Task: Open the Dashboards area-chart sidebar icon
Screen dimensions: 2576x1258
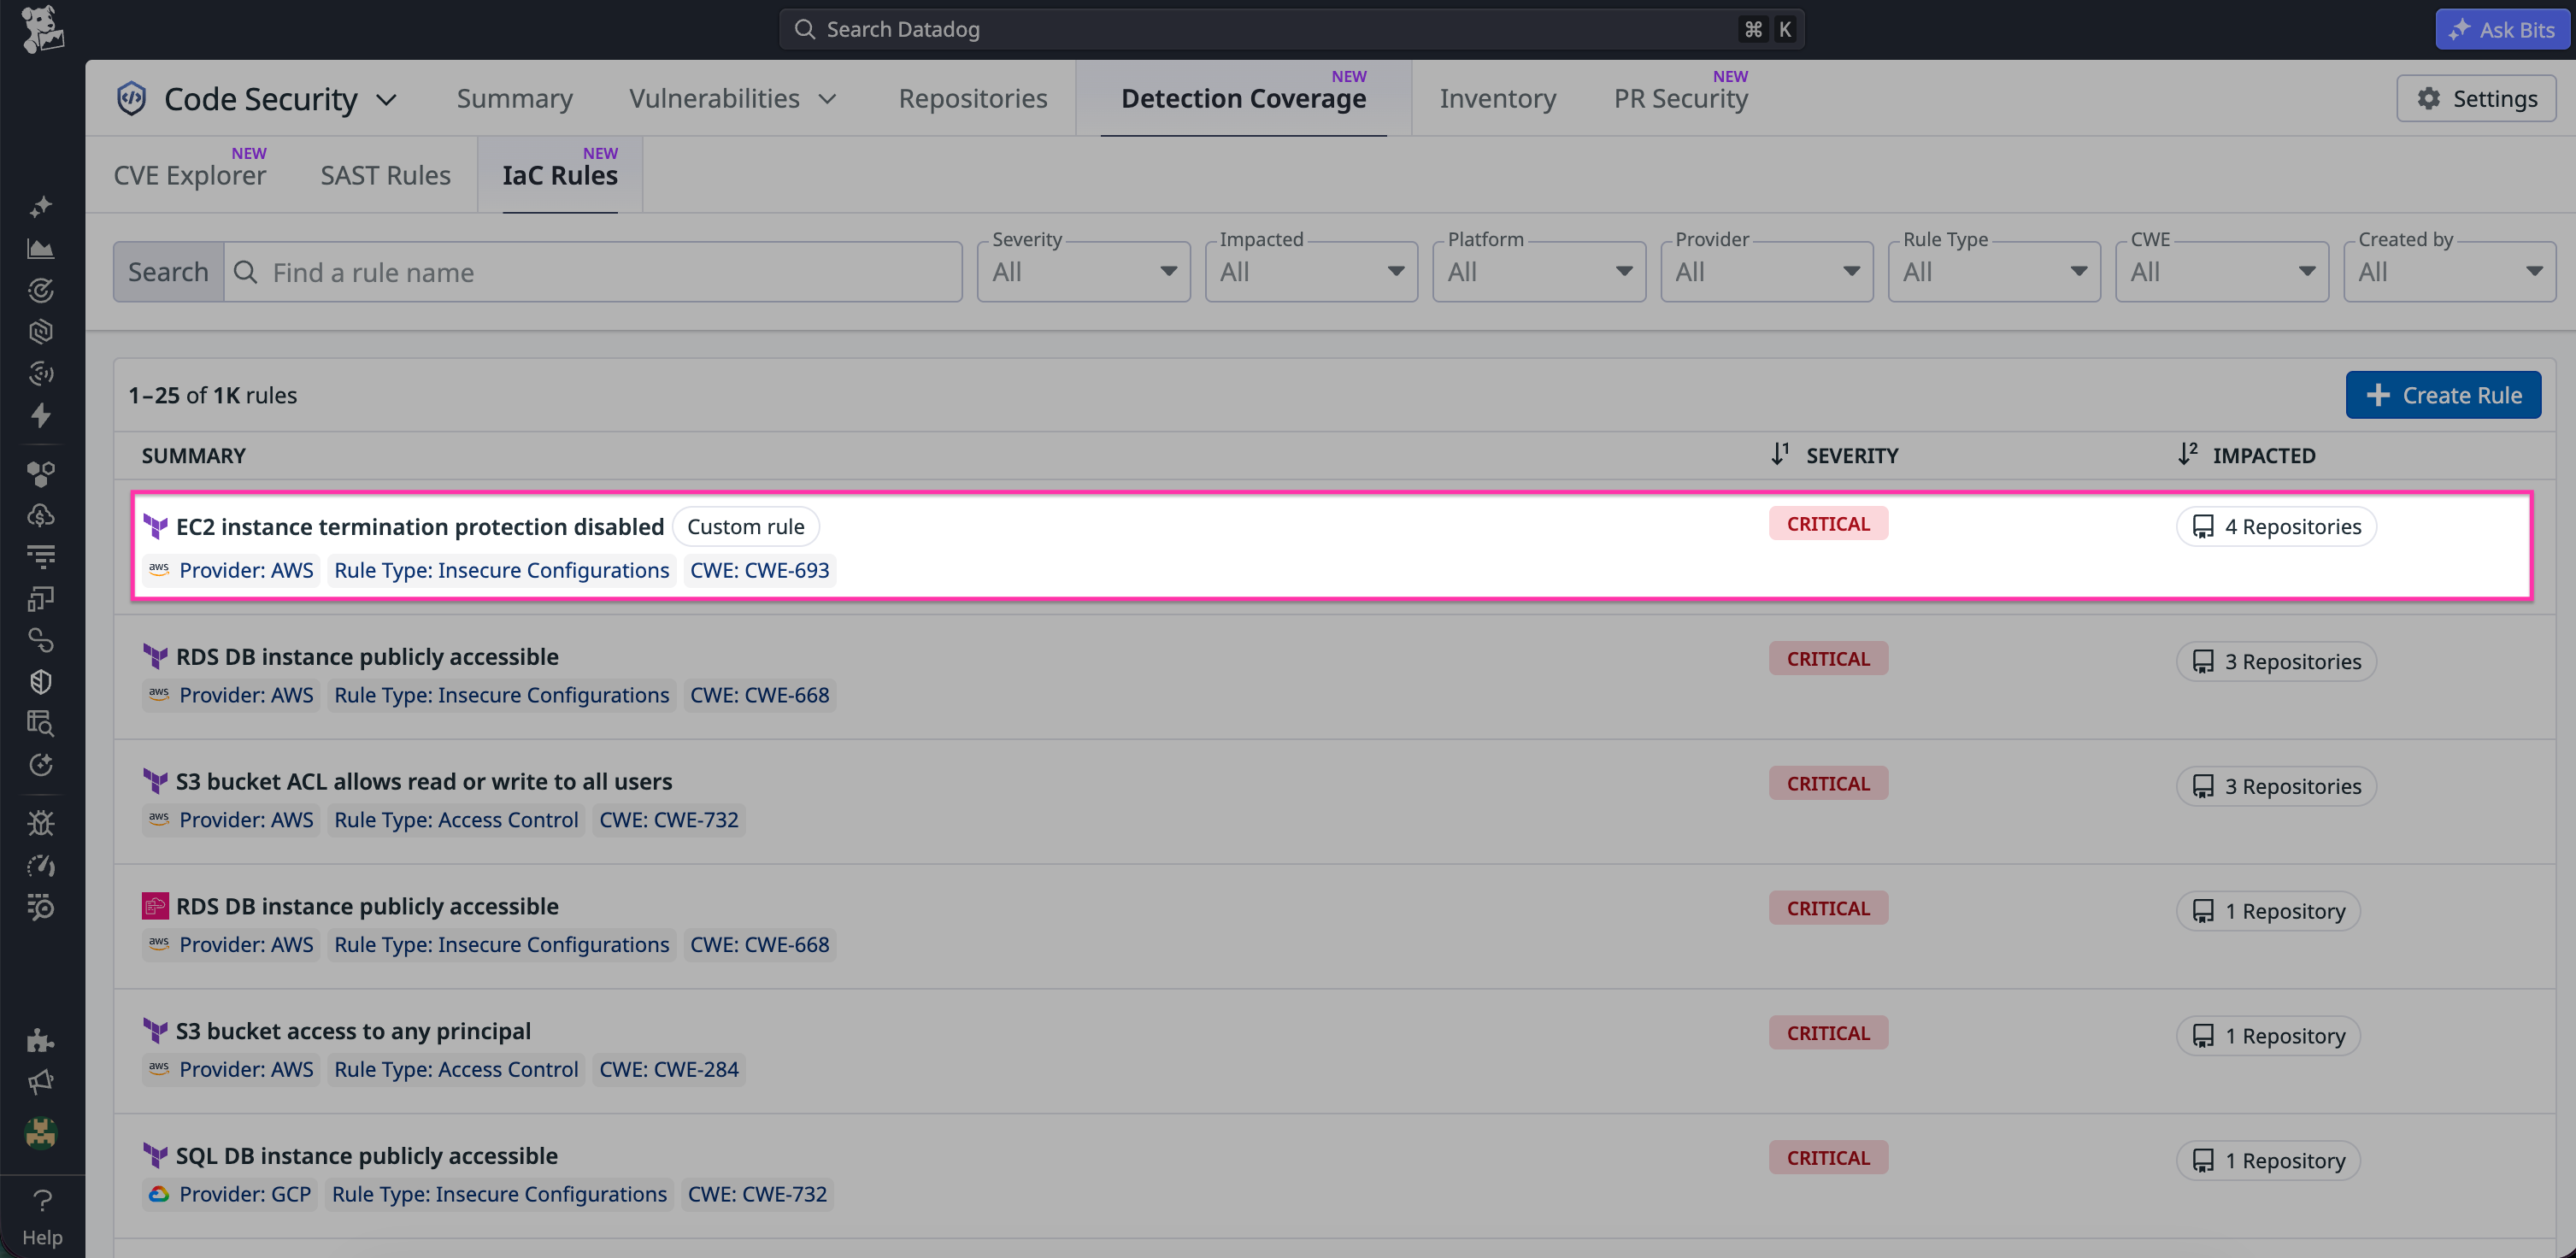Action: point(41,248)
